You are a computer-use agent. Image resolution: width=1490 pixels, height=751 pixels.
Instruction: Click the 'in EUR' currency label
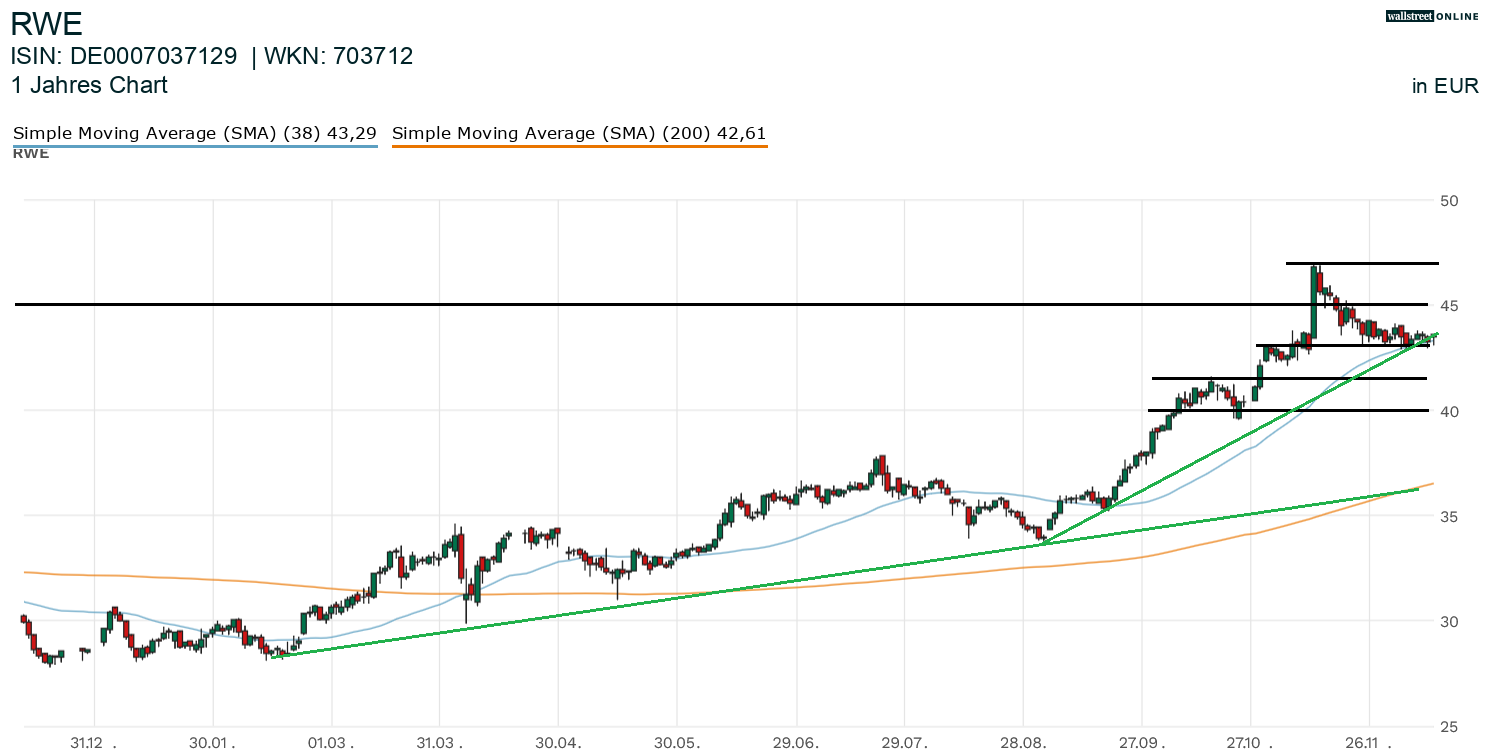pos(1444,86)
